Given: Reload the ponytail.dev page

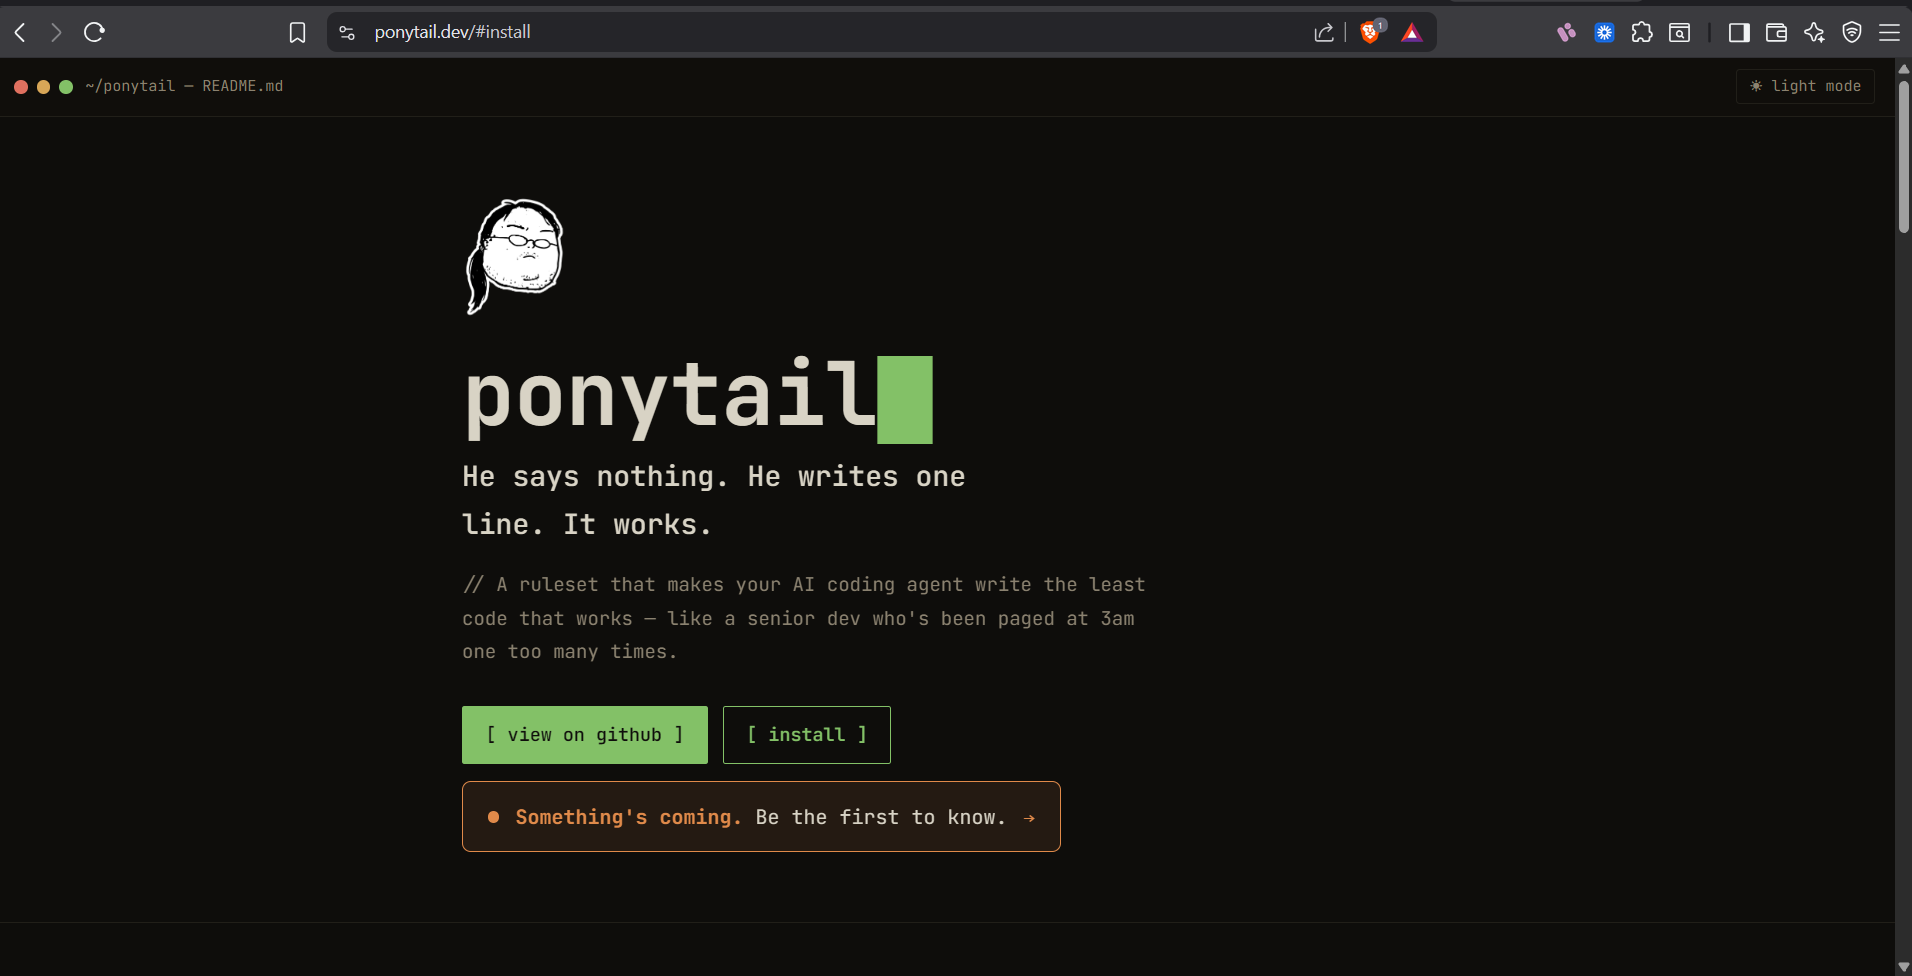Looking at the screenshot, I should click(95, 33).
